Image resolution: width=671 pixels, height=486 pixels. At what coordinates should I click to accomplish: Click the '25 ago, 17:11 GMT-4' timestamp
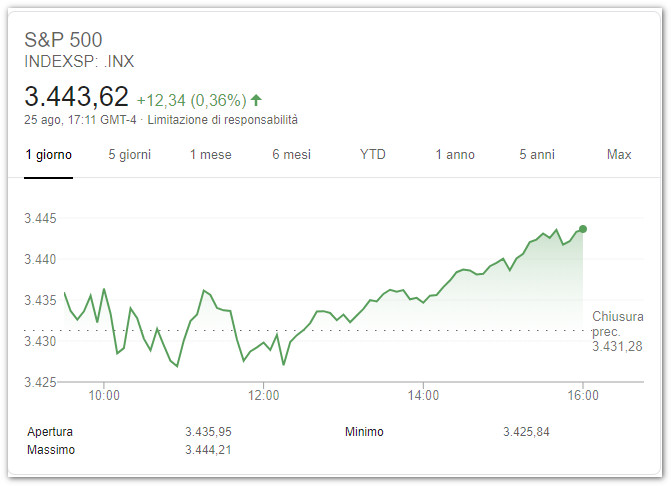pos(80,120)
